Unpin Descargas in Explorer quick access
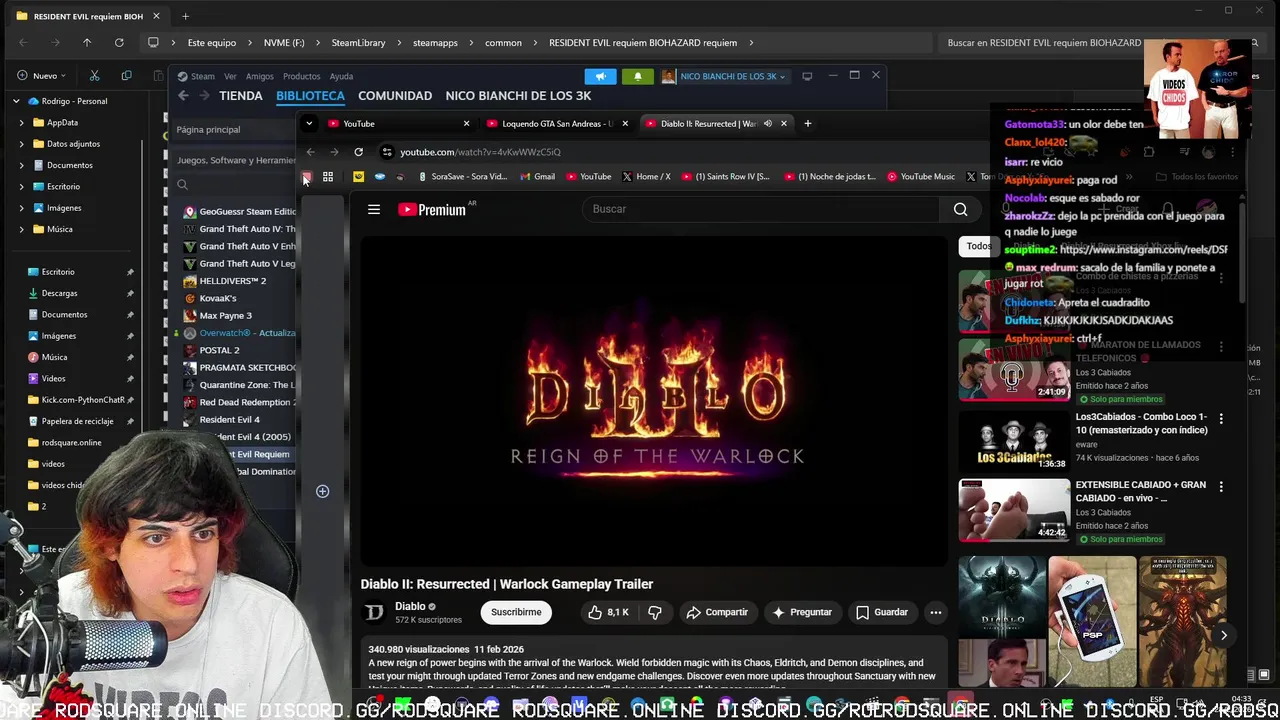 click(x=130, y=293)
